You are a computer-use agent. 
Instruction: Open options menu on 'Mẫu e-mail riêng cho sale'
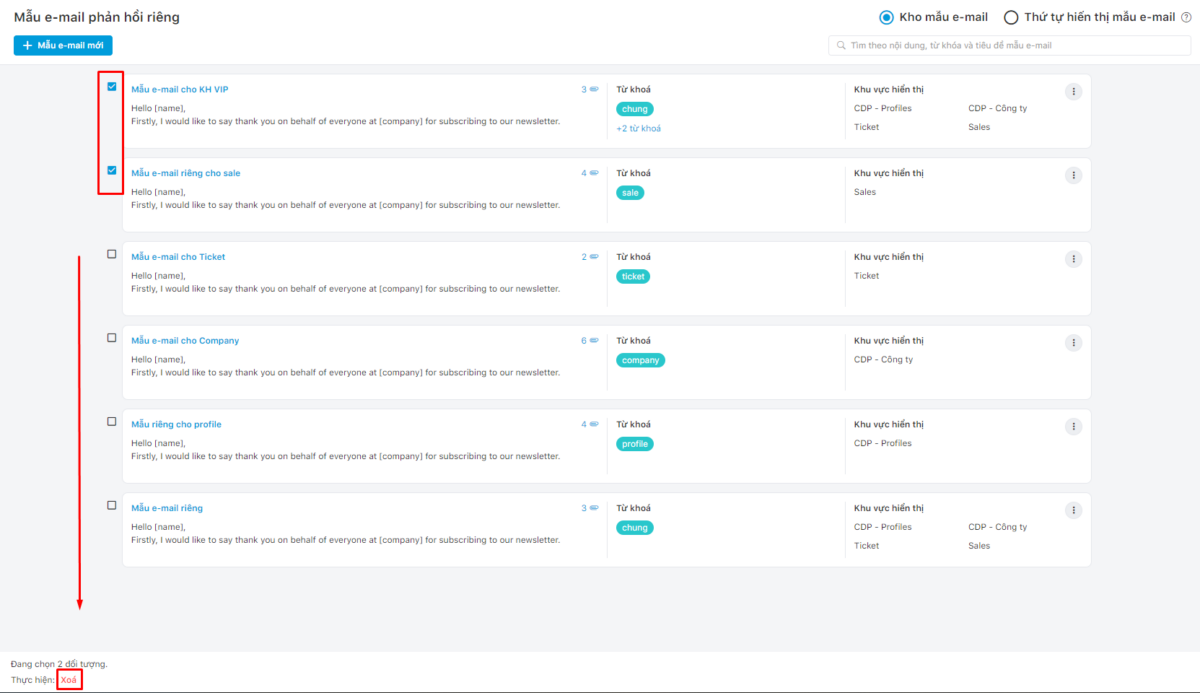pyautogui.click(x=1073, y=174)
